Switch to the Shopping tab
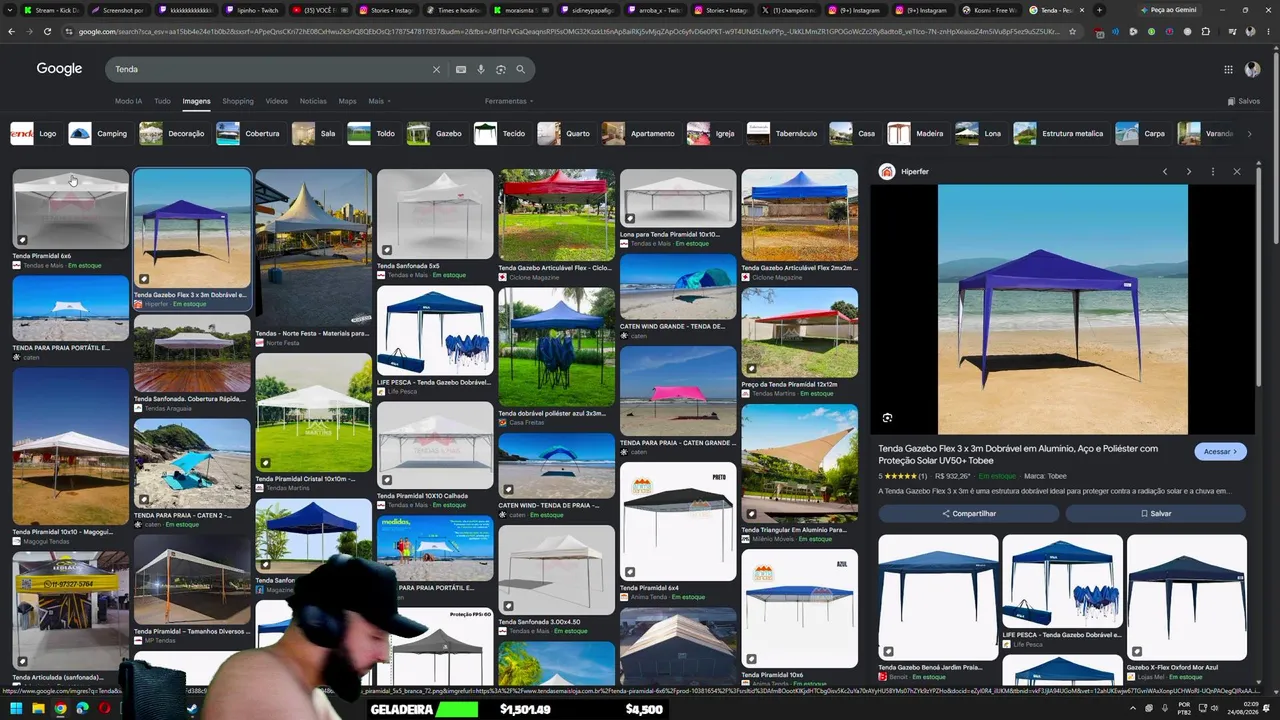 (x=238, y=101)
